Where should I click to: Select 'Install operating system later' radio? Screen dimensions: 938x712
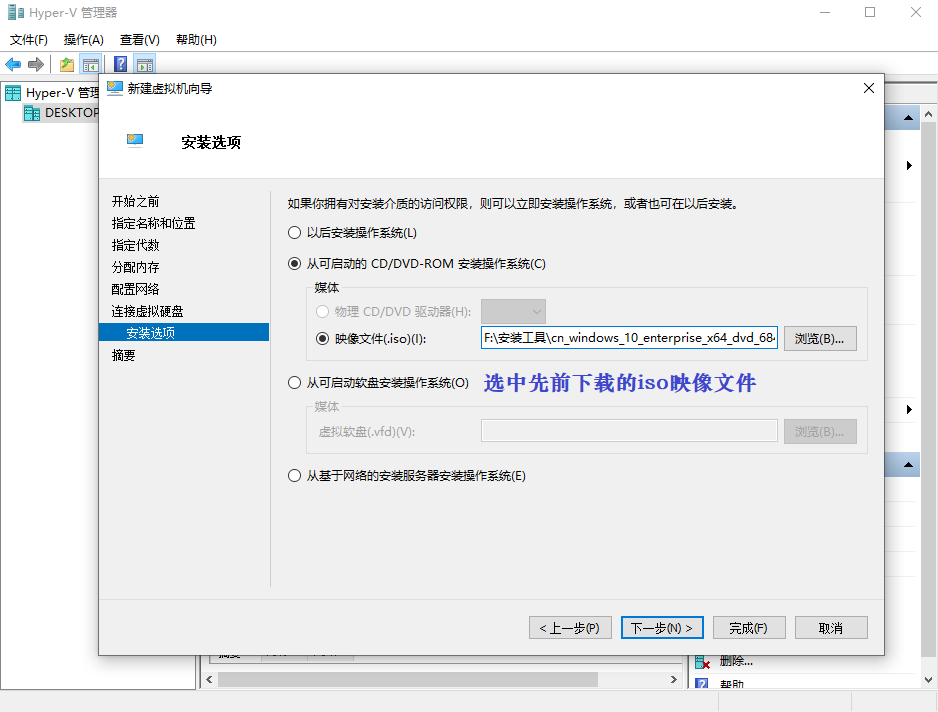point(294,232)
